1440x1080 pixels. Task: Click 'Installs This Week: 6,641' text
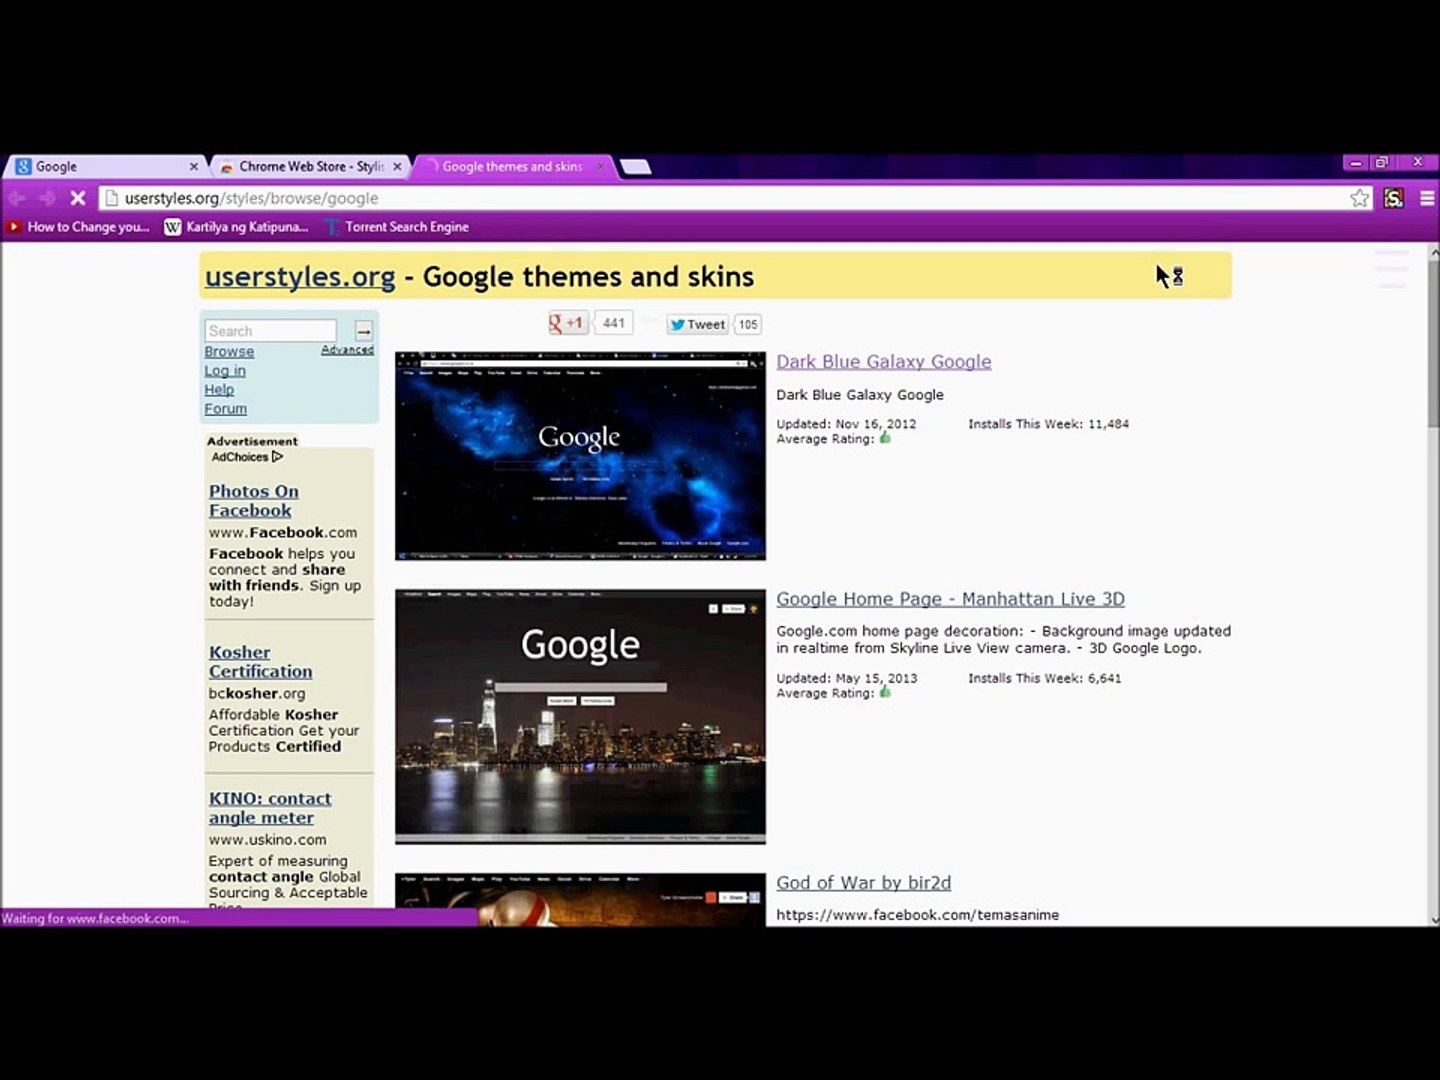(1044, 678)
